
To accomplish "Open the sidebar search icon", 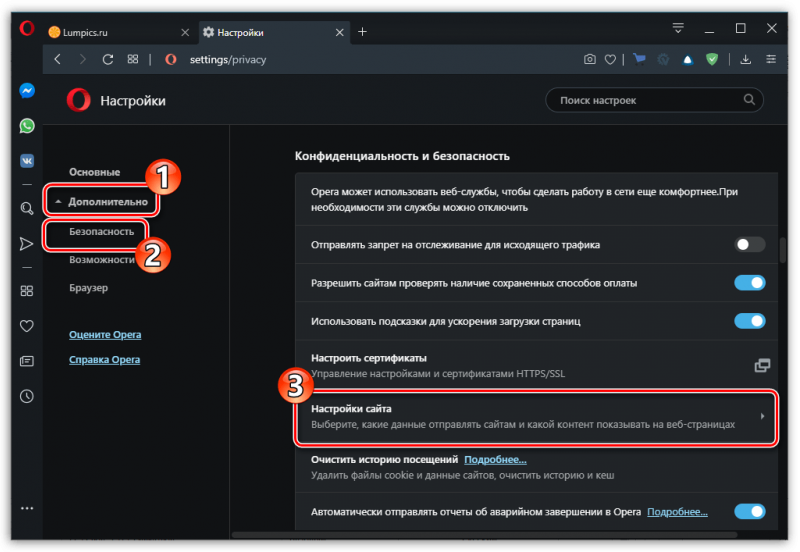I will pos(27,208).
